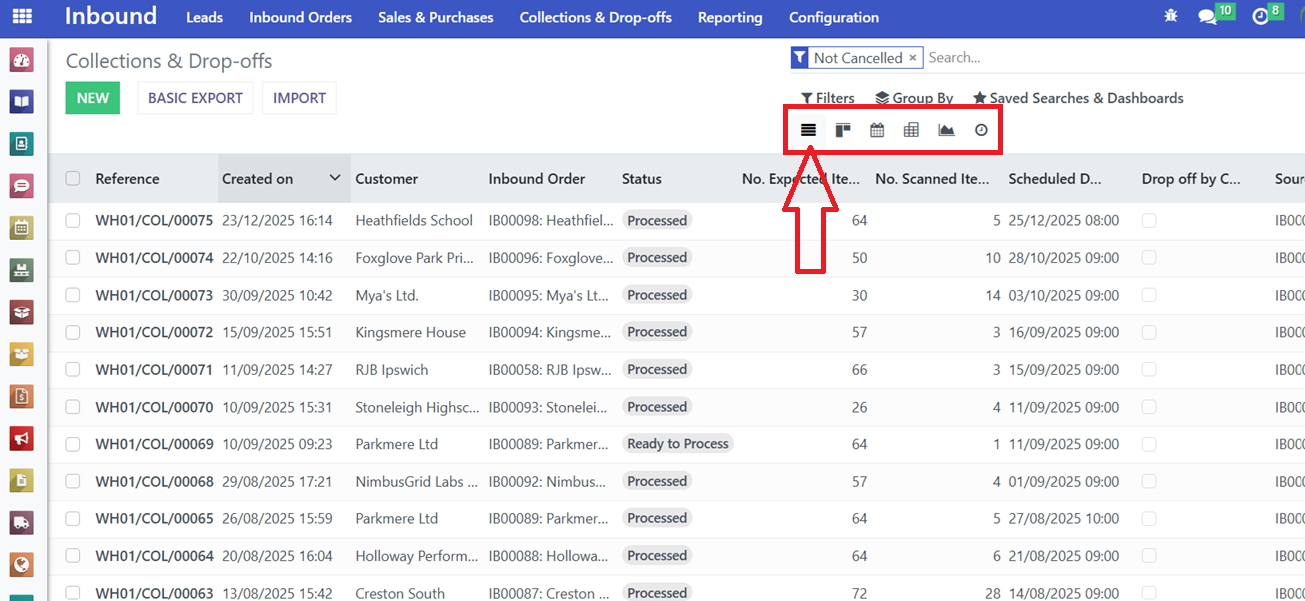
Task: Click the NEW button
Action: (x=93, y=98)
